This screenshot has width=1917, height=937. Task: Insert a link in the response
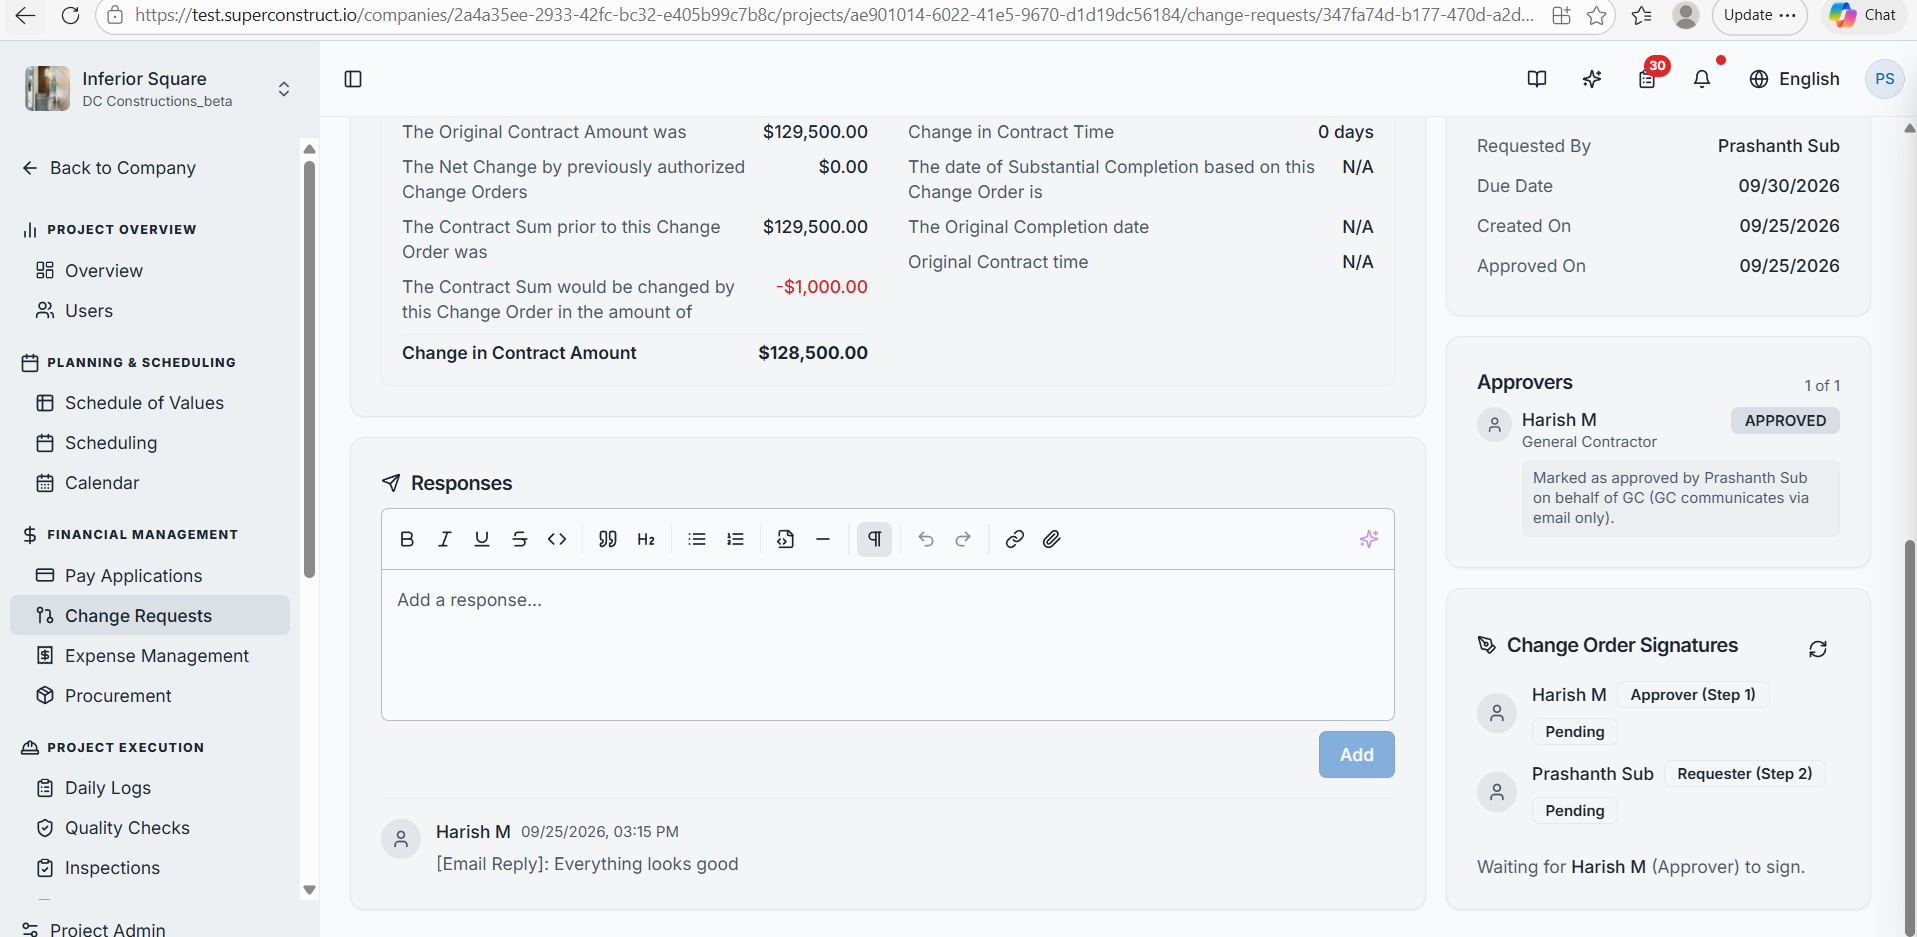[1014, 539]
